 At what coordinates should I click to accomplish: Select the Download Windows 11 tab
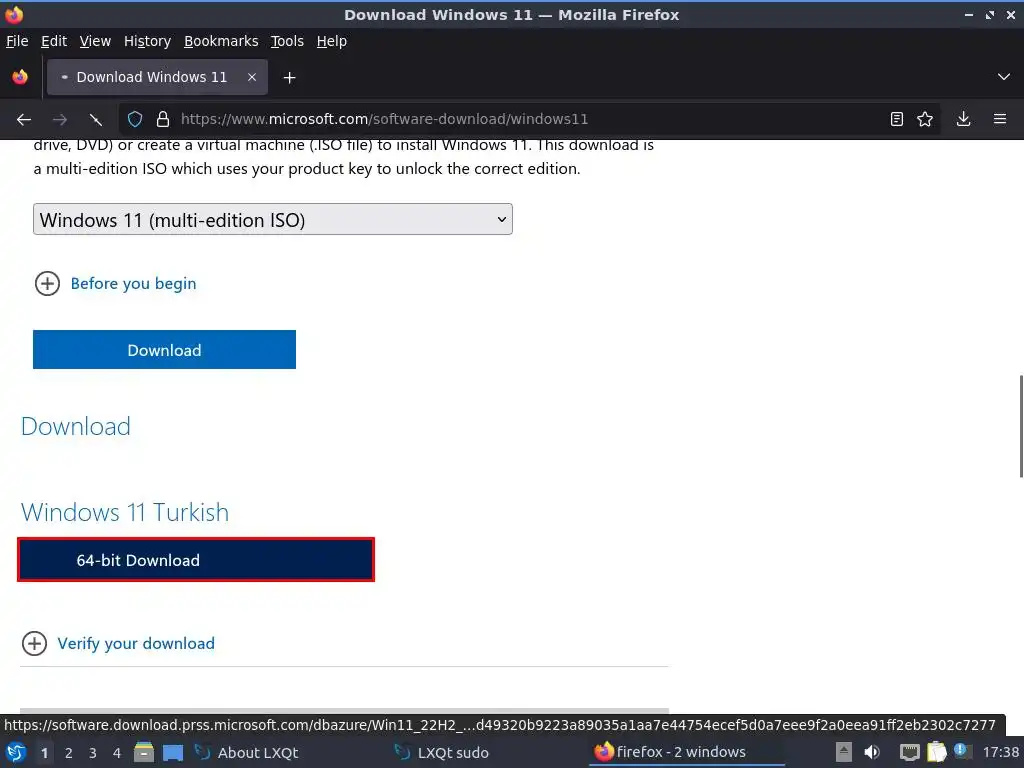pos(157,77)
